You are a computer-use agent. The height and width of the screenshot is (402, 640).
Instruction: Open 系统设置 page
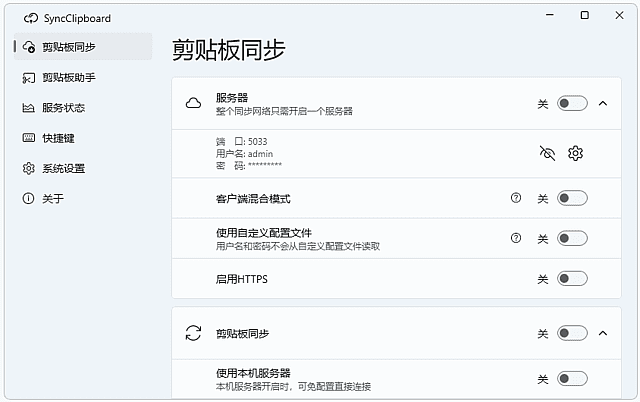[83, 168]
